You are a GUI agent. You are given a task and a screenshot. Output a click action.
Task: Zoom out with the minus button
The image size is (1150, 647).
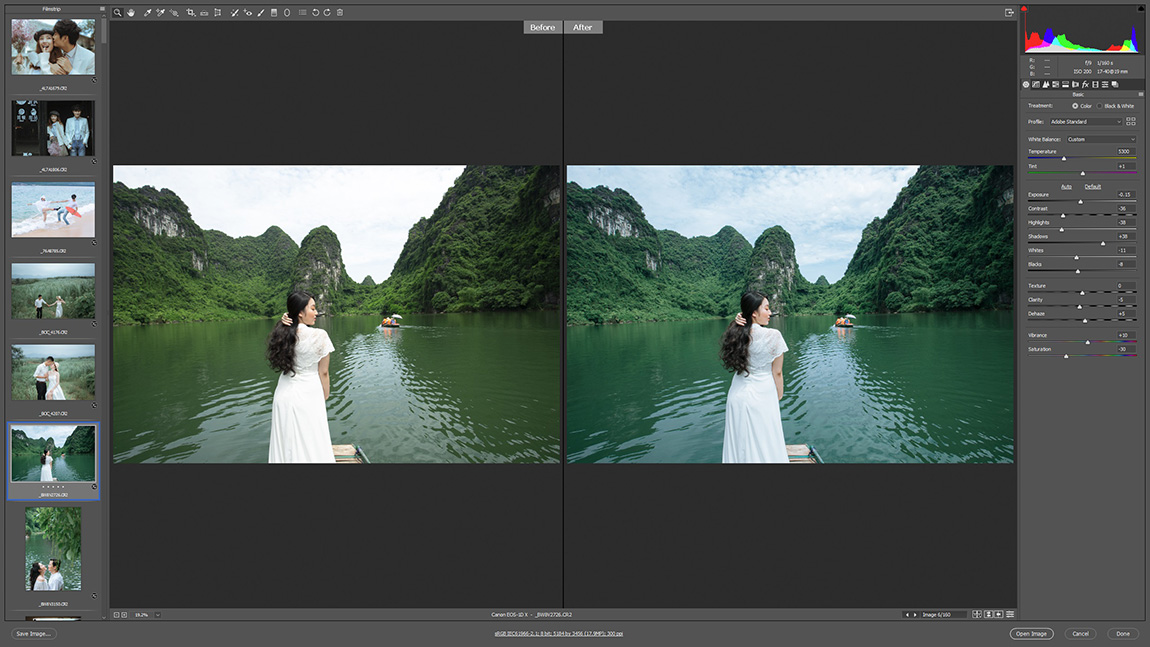tap(116, 615)
